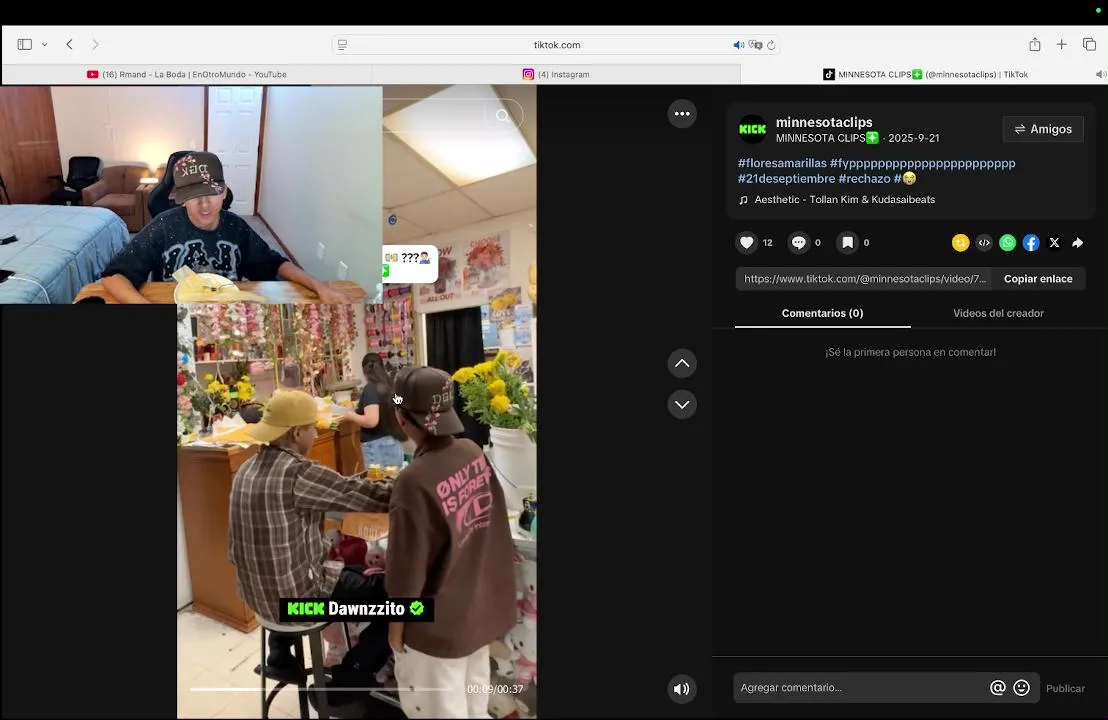1108x720 pixels.
Task: Click Agregar comentario input field
Action: tap(859, 687)
